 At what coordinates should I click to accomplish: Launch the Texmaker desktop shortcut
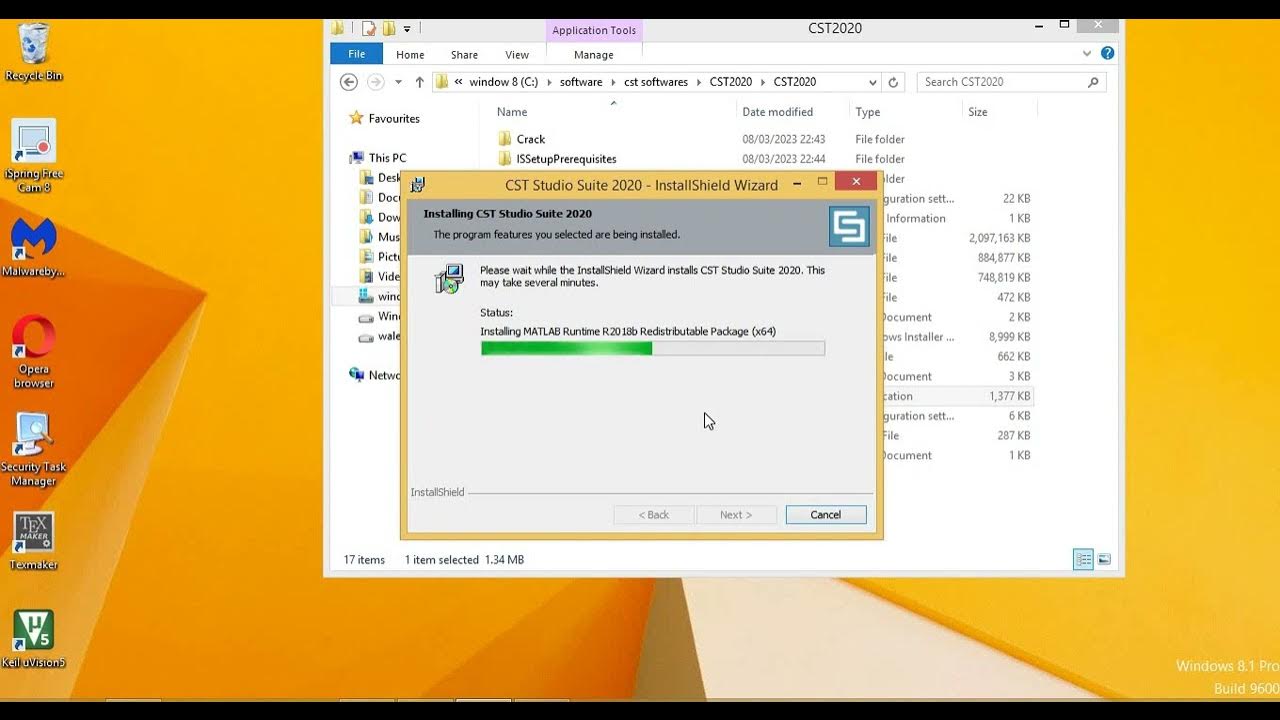(33, 541)
